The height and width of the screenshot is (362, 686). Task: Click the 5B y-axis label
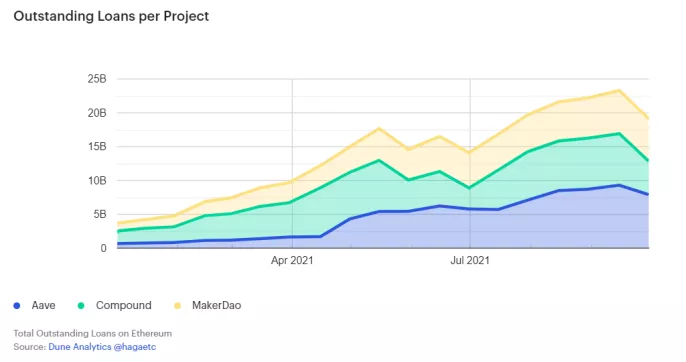99,214
